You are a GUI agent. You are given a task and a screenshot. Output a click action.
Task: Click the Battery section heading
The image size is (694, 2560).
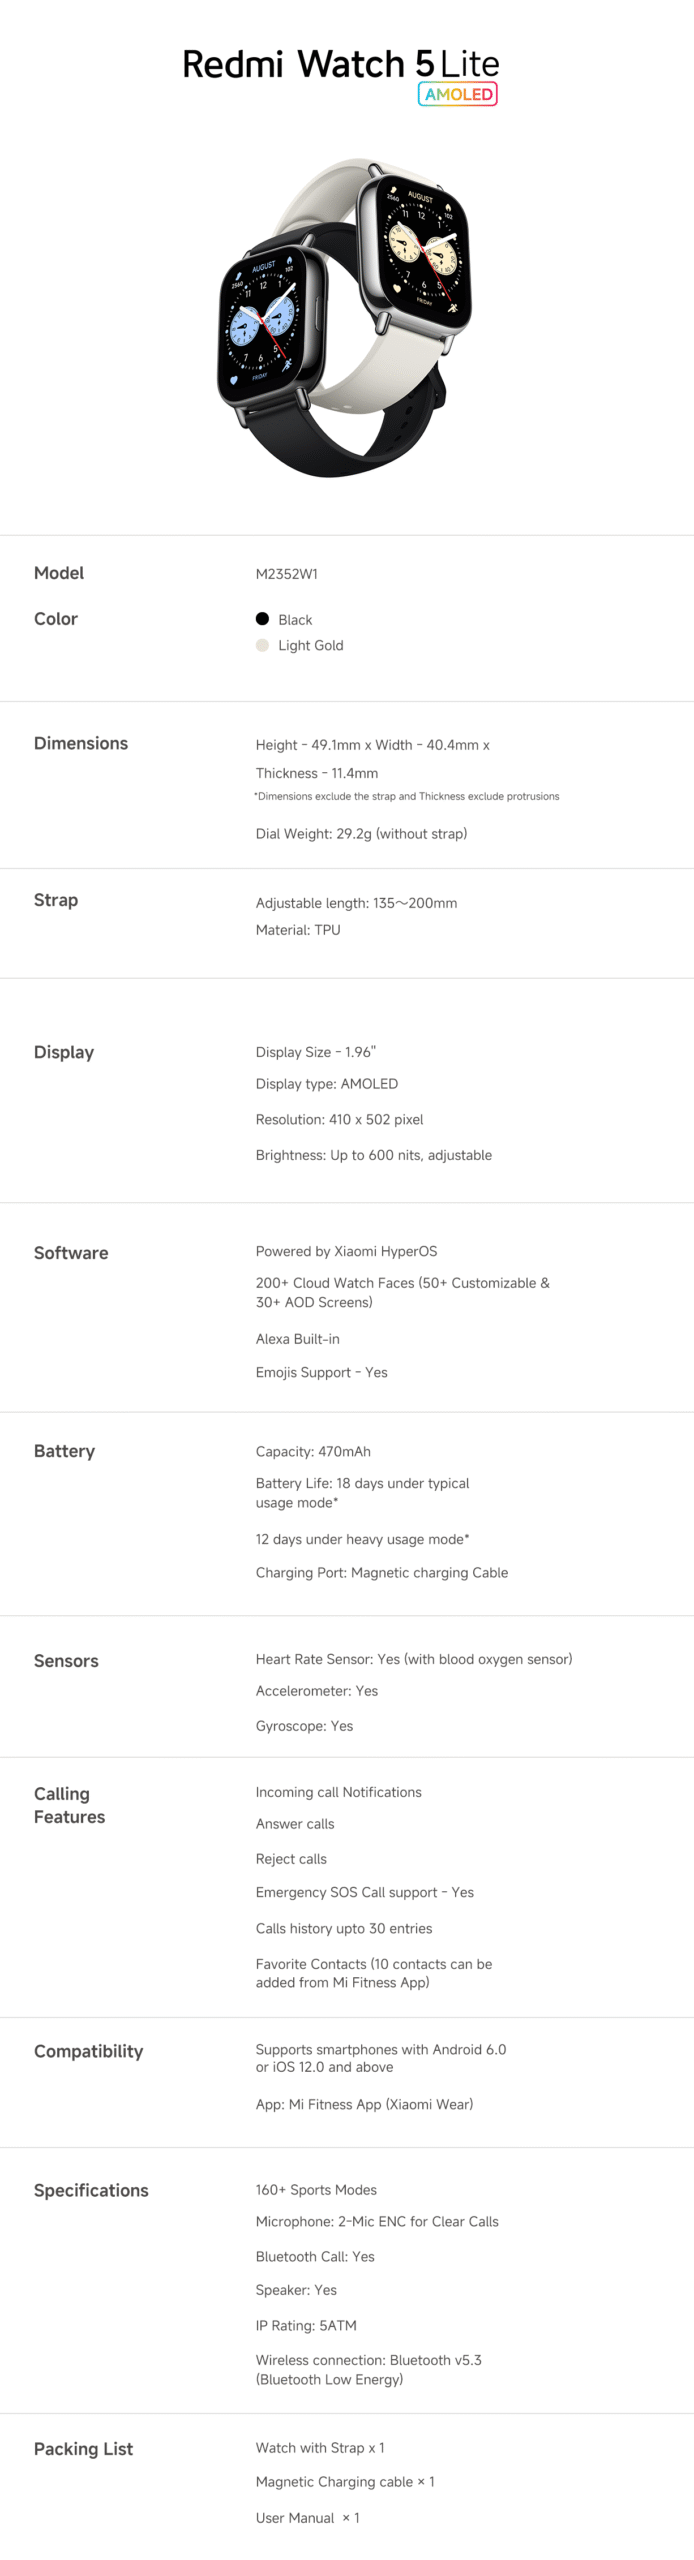pos(64,1451)
